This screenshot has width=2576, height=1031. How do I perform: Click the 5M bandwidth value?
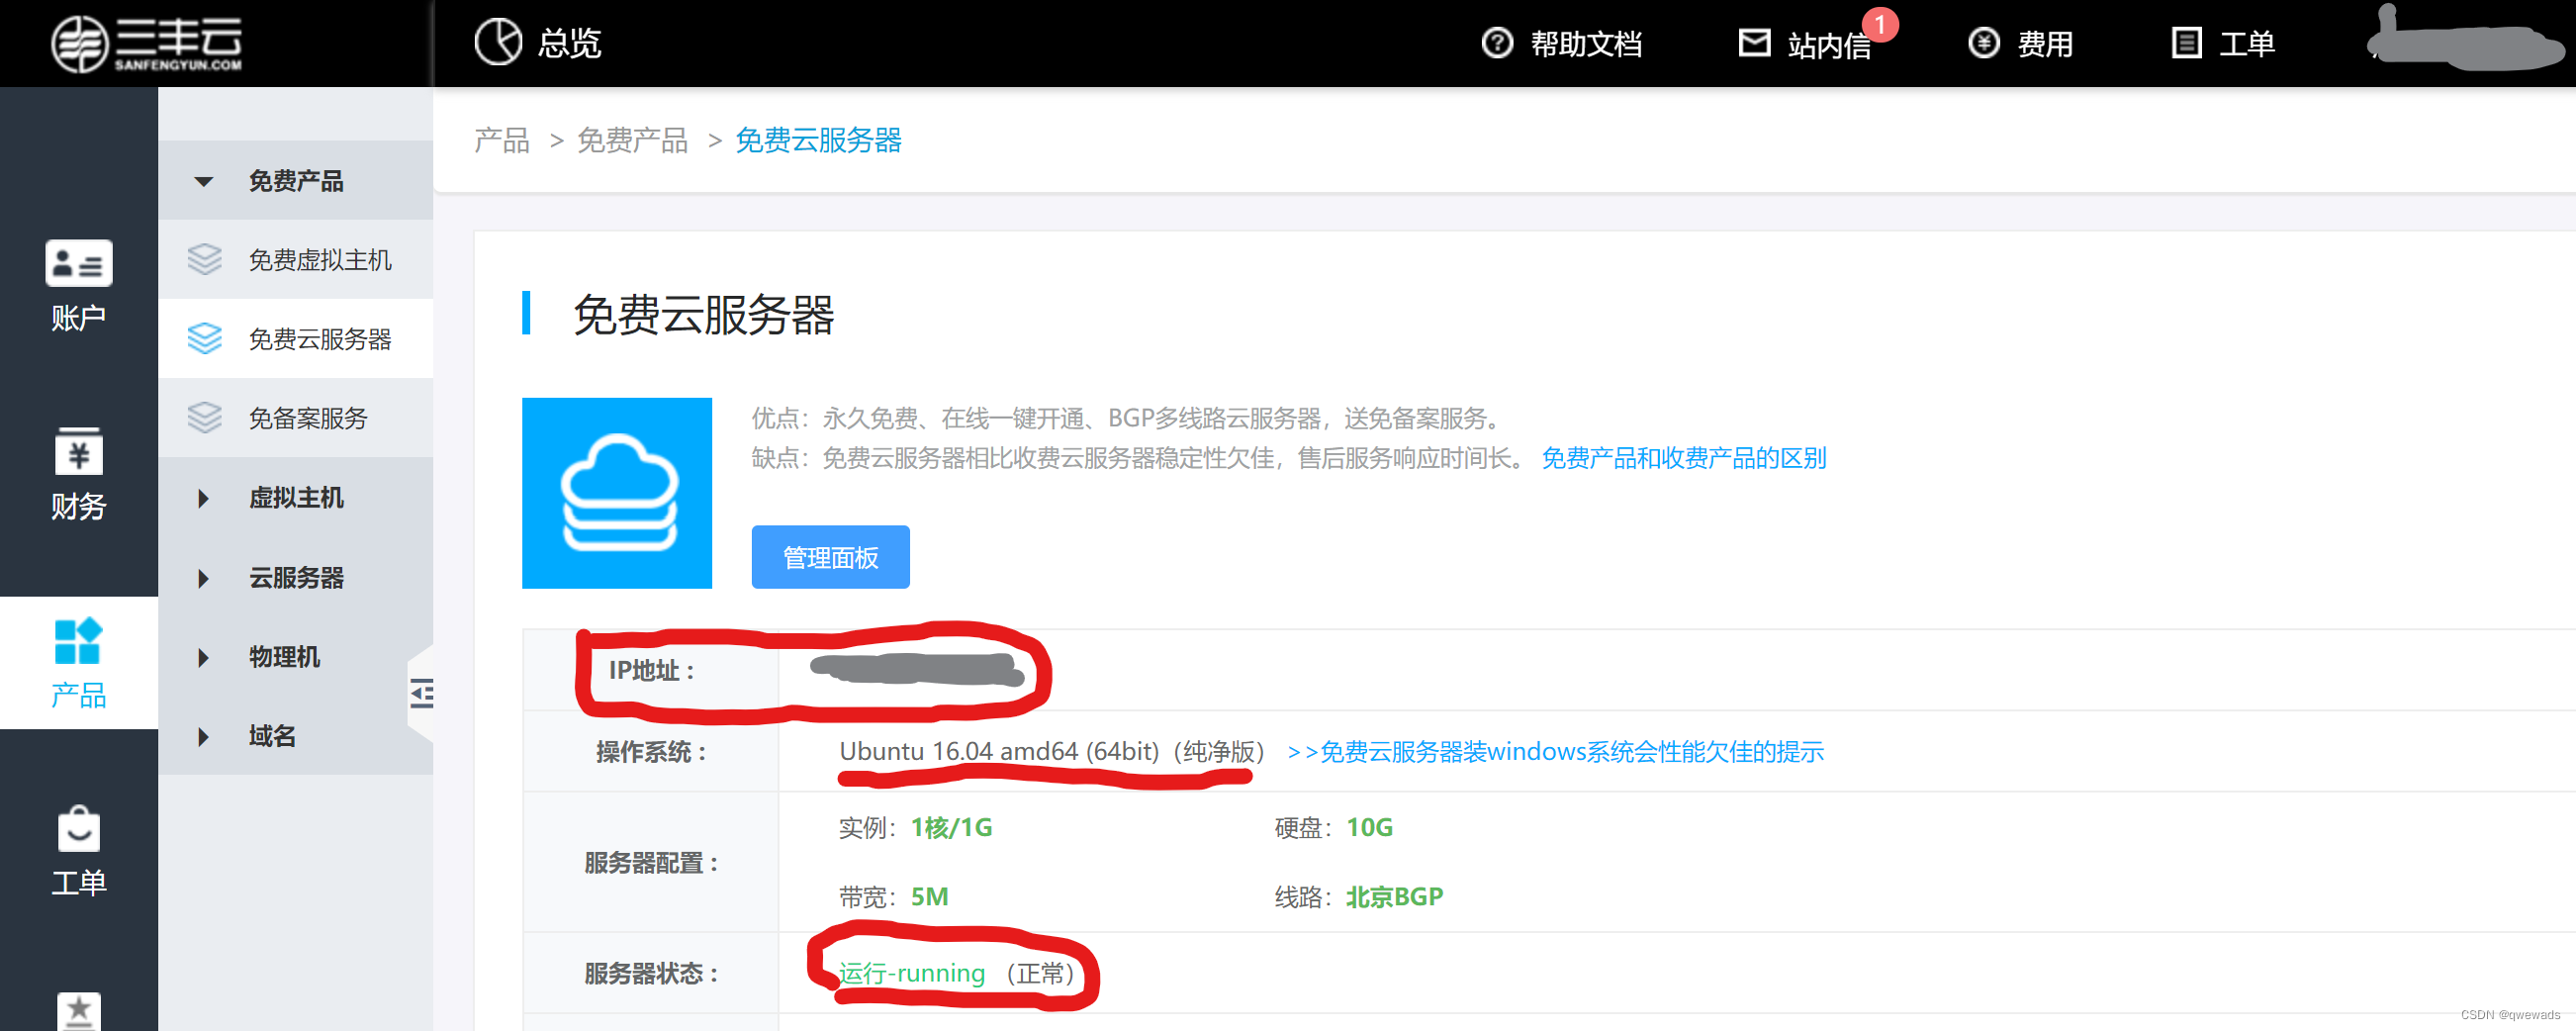pos(930,897)
